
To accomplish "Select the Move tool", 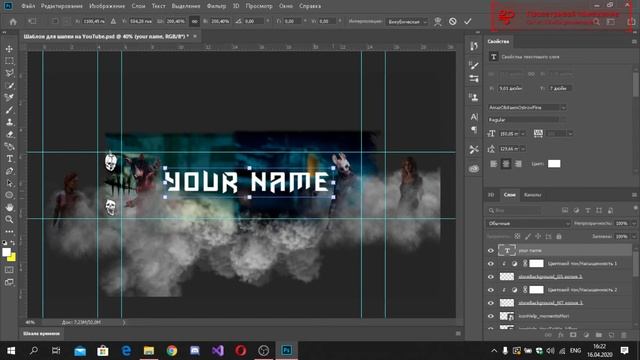I will 9,49.
